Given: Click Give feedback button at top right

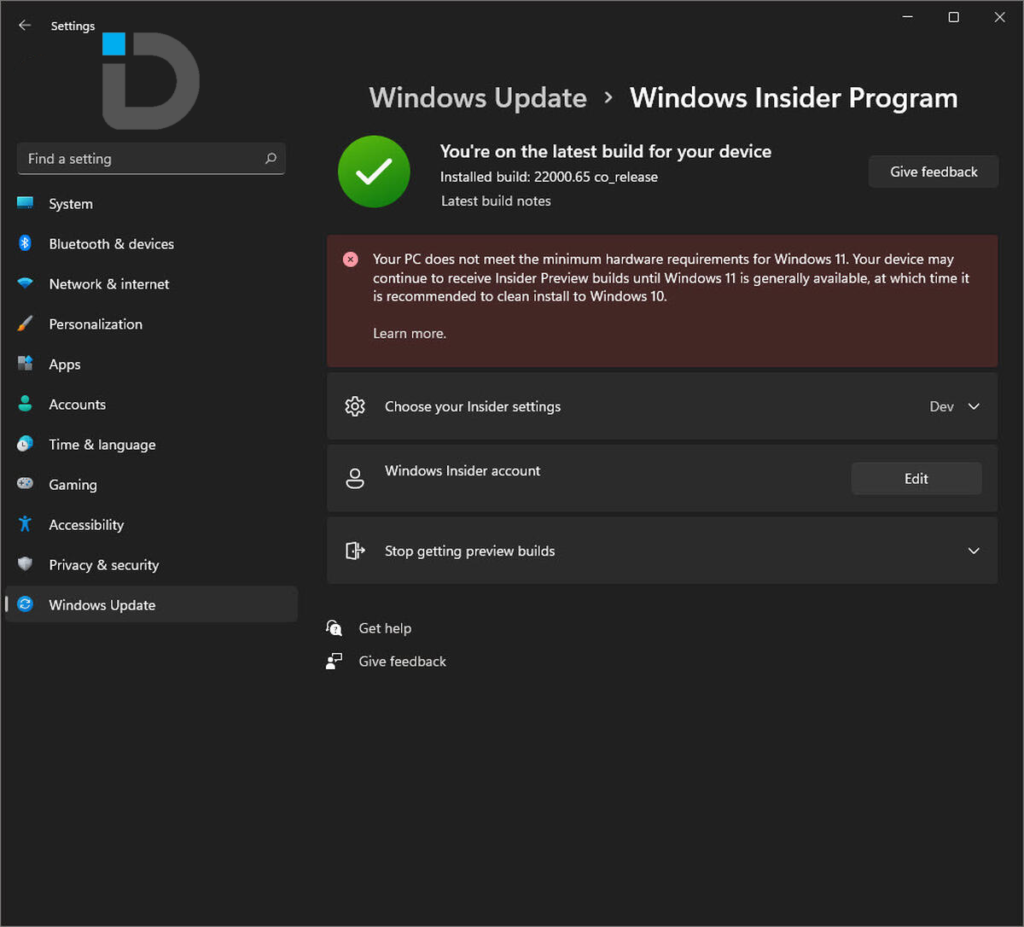Looking at the screenshot, I should (933, 172).
